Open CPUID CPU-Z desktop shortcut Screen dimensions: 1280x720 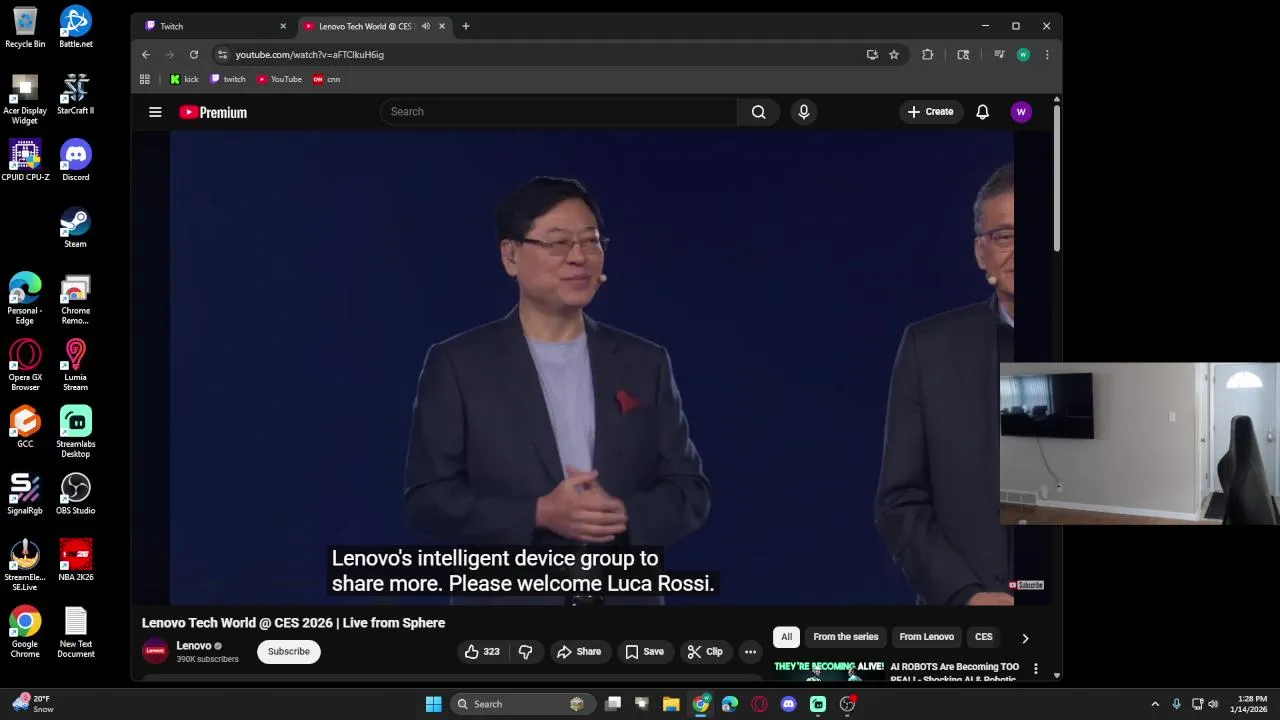pos(25,160)
